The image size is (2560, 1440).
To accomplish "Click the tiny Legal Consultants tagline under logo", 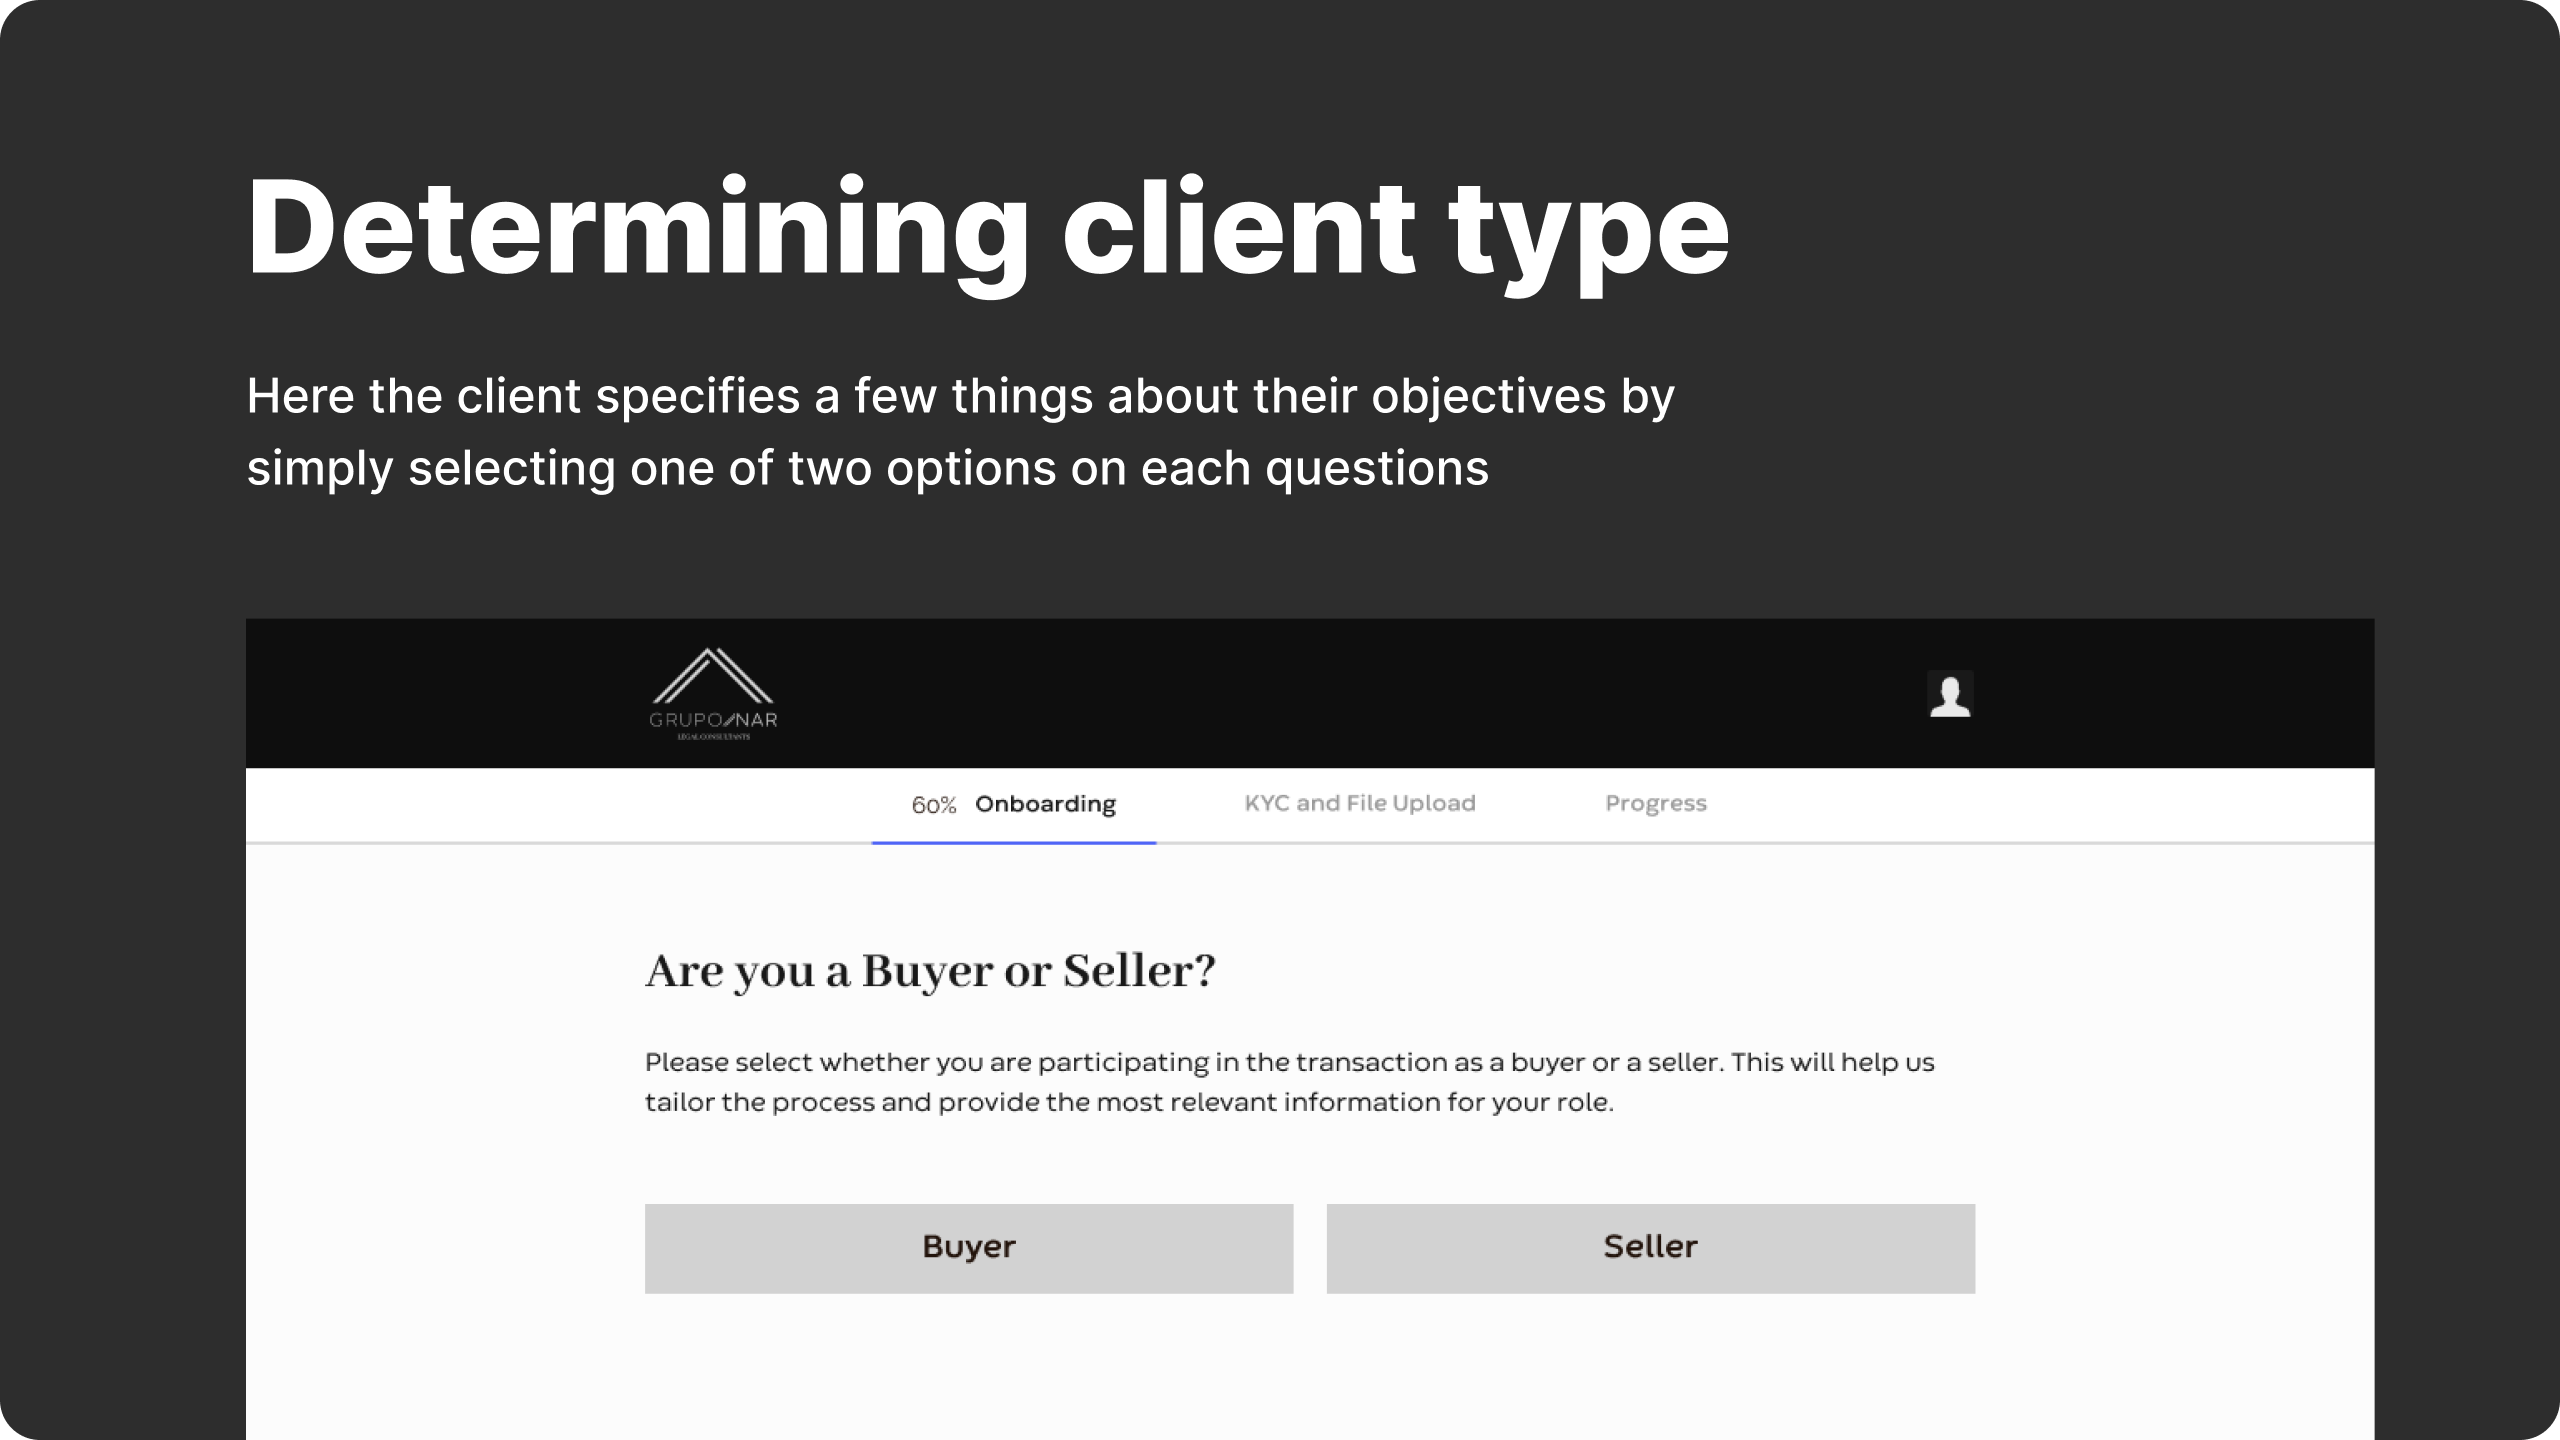I will [x=713, y=737].
